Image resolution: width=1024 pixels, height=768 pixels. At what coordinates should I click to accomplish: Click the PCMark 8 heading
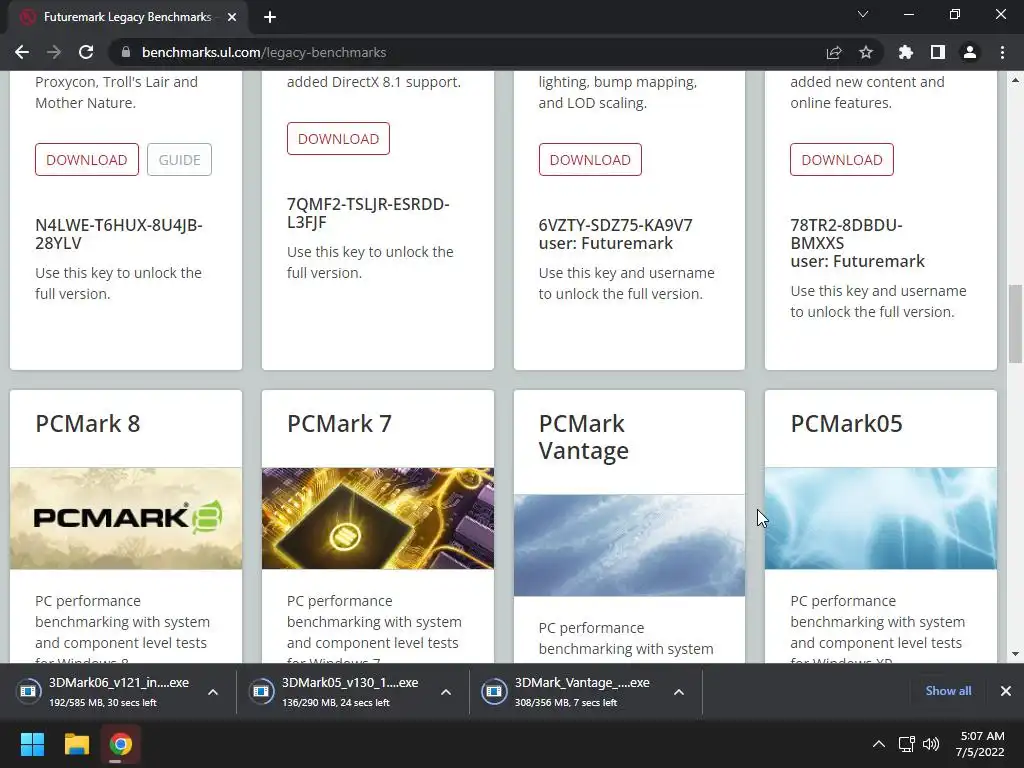(x=88, y=424)
